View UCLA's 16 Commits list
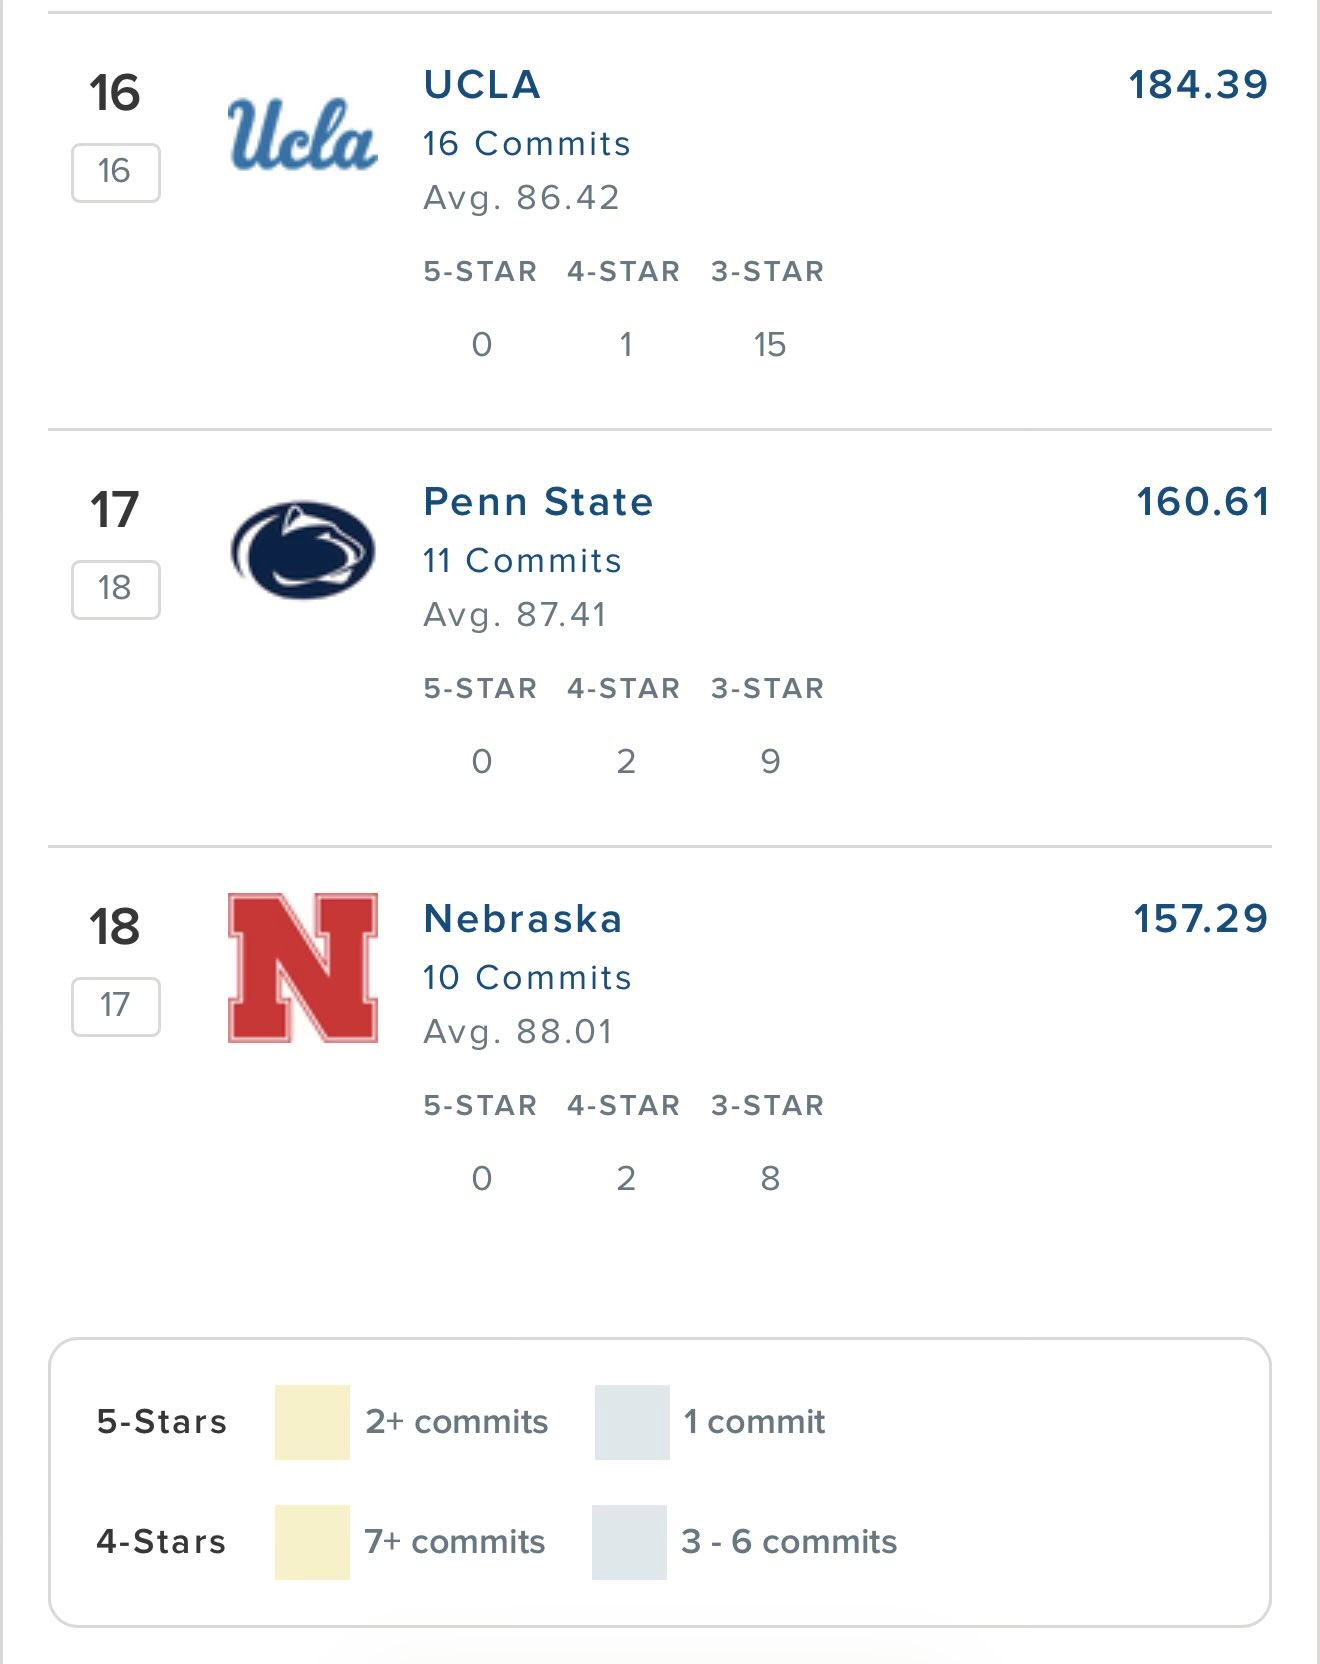The width and height of the screenshot is (1320, 1664). pyautogui.click(x=526, y=144)
